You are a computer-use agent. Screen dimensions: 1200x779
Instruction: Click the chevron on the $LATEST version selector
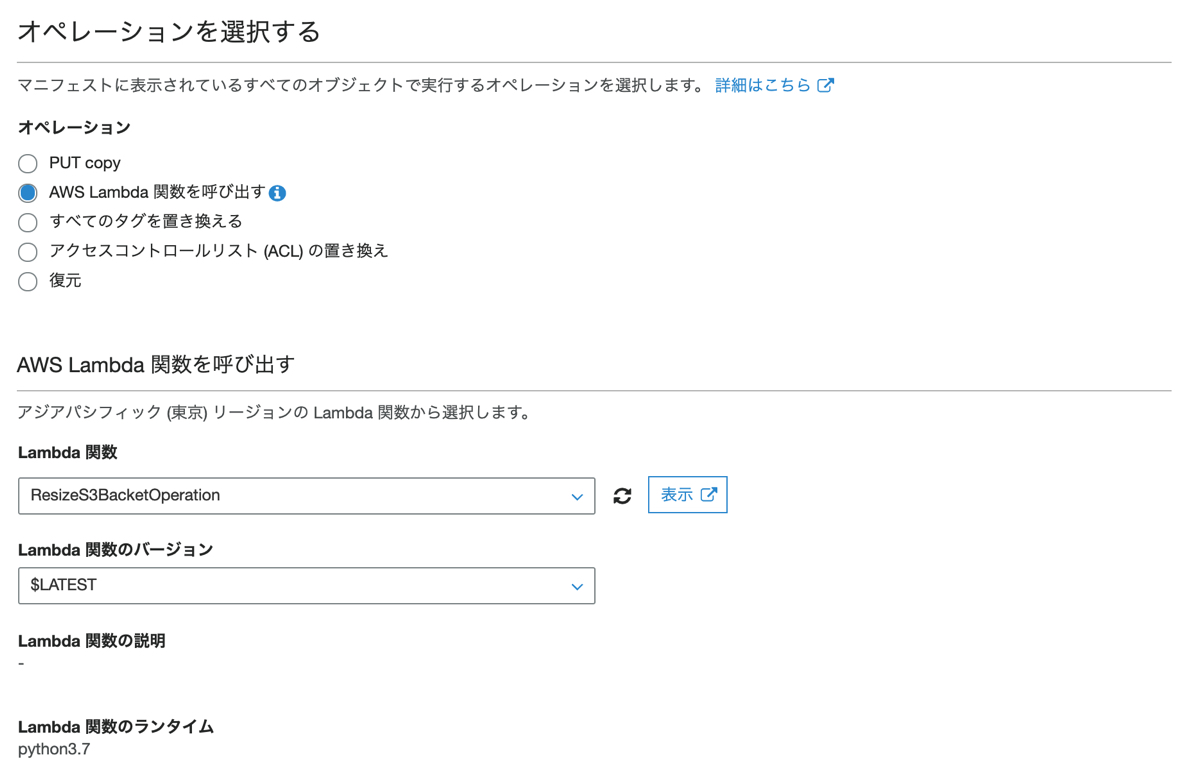[x=577, y=586]
